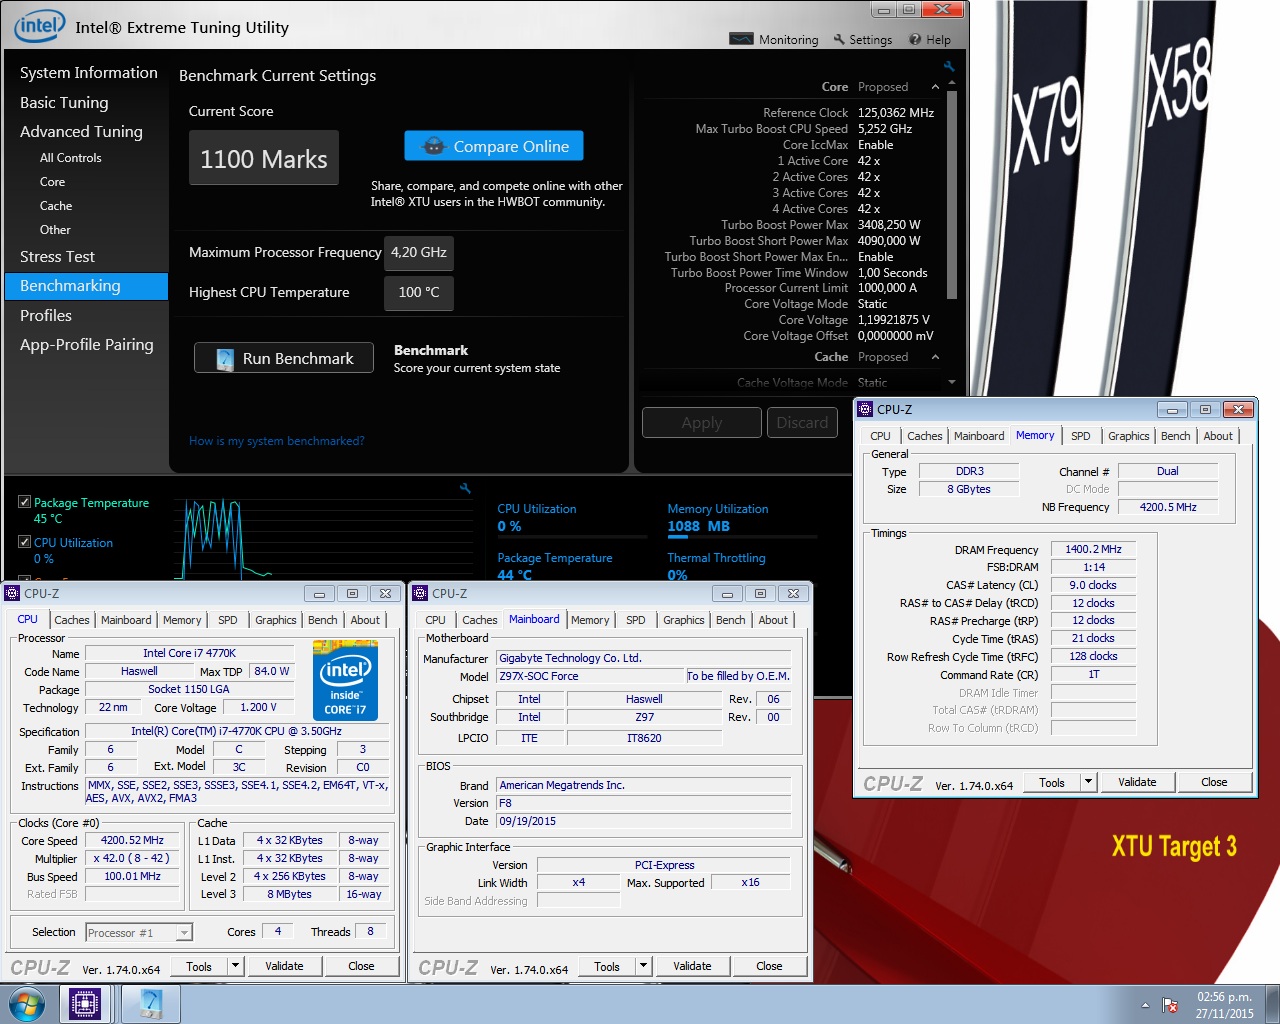Open Tools dropdown arrow in Mainboard window
This screenshot has height=1024, width=1280.
click(643, 966)
